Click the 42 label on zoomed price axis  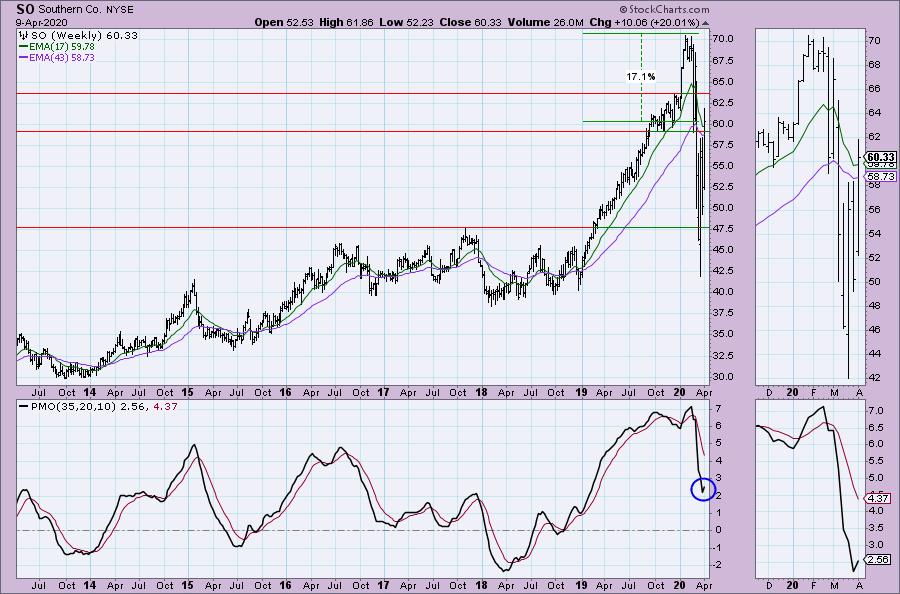click(x=875, y=378)
